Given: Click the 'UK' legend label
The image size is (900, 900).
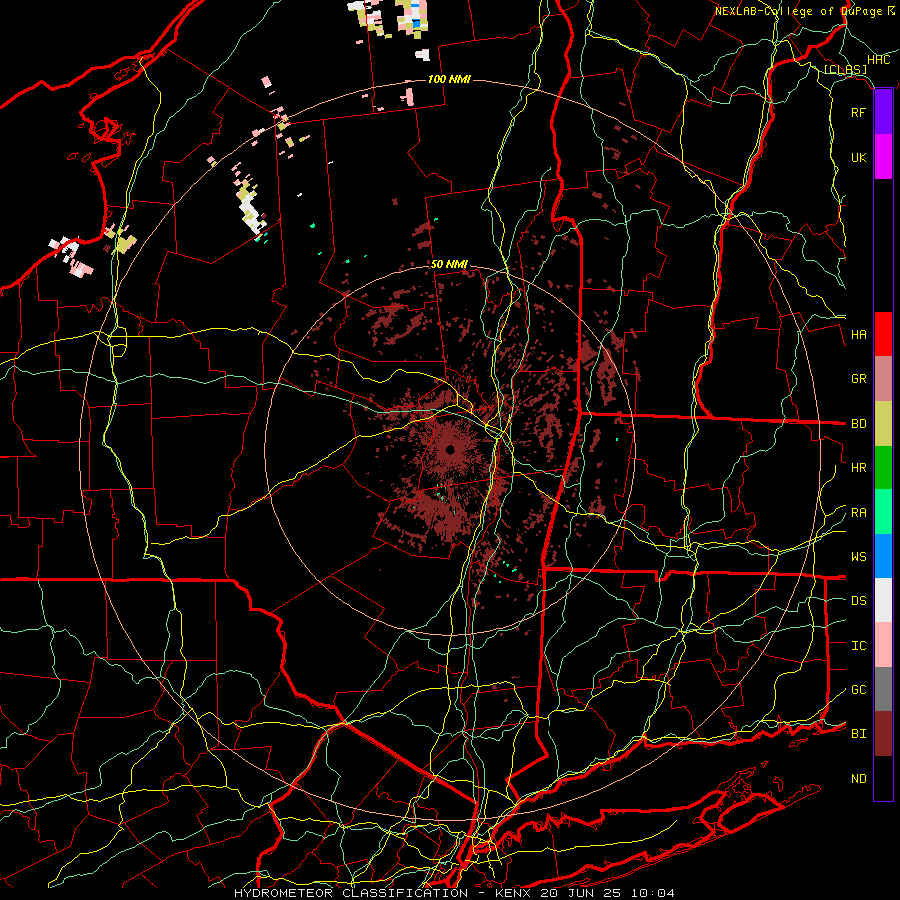Looking at the screenshot, I should tap(858, 157).
